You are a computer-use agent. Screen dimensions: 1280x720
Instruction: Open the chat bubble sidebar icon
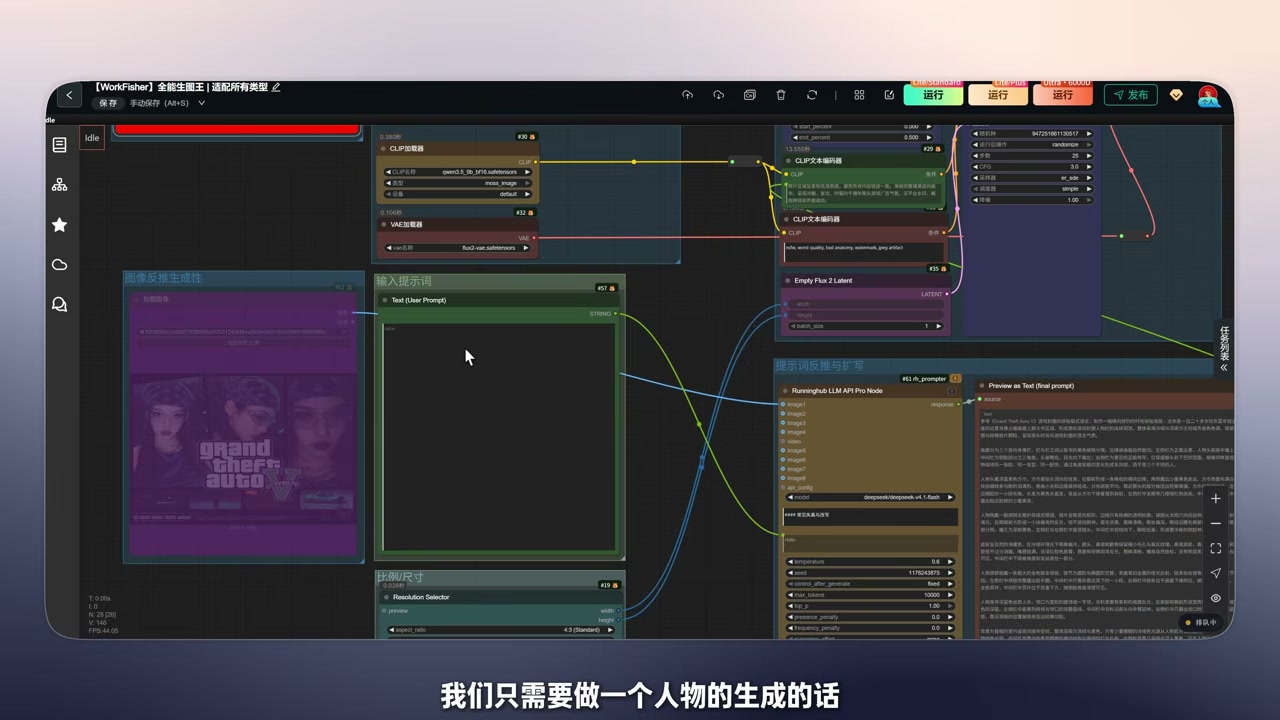coord(60,305)
